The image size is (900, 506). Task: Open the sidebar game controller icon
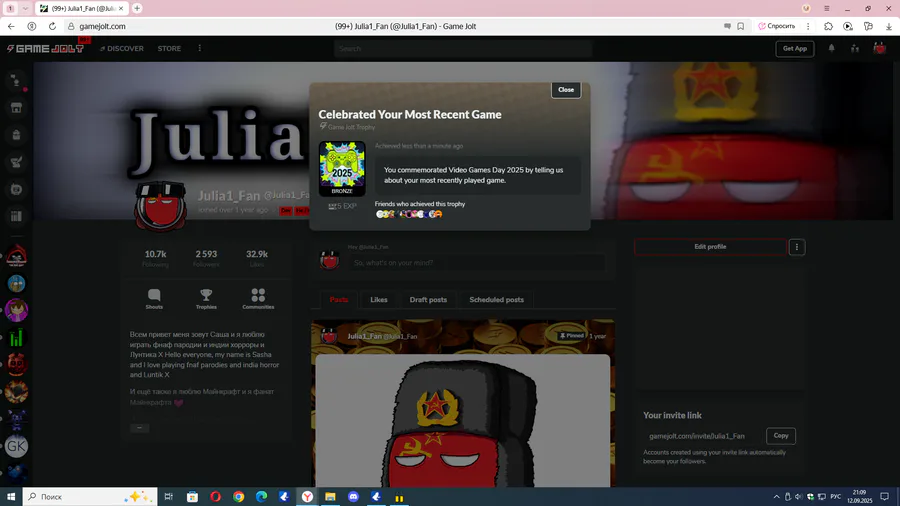pyautogui.click(x=17, y=189)
